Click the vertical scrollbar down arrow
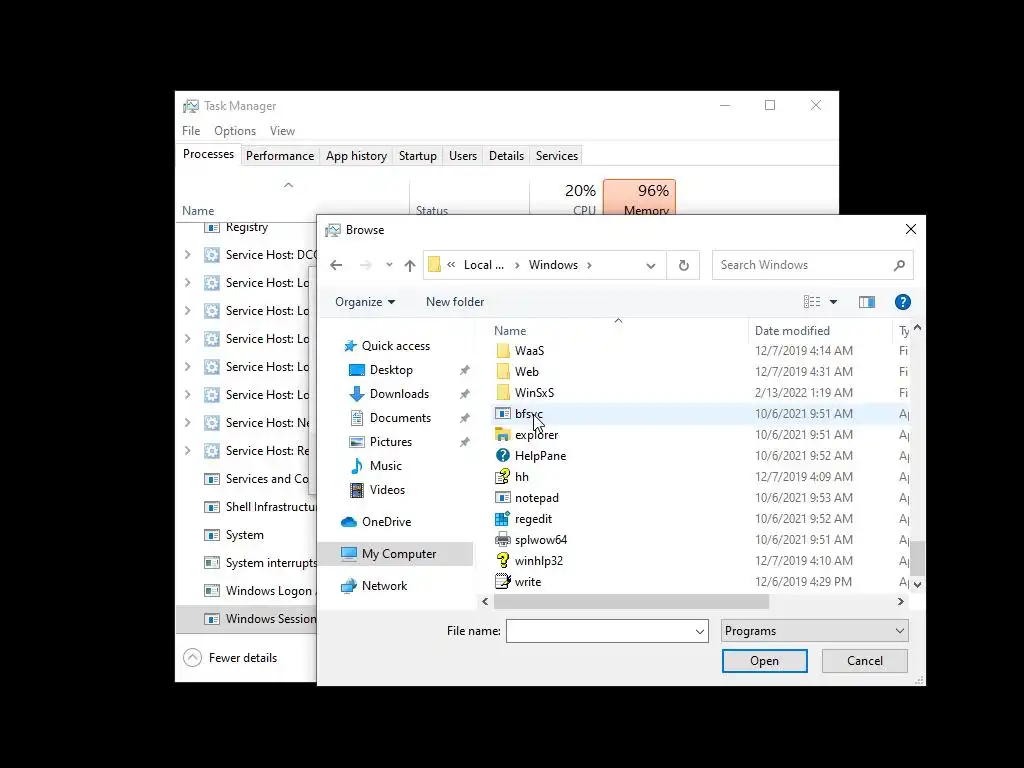1024x768 pixels. pyautogui.click(x=918, y=584)
